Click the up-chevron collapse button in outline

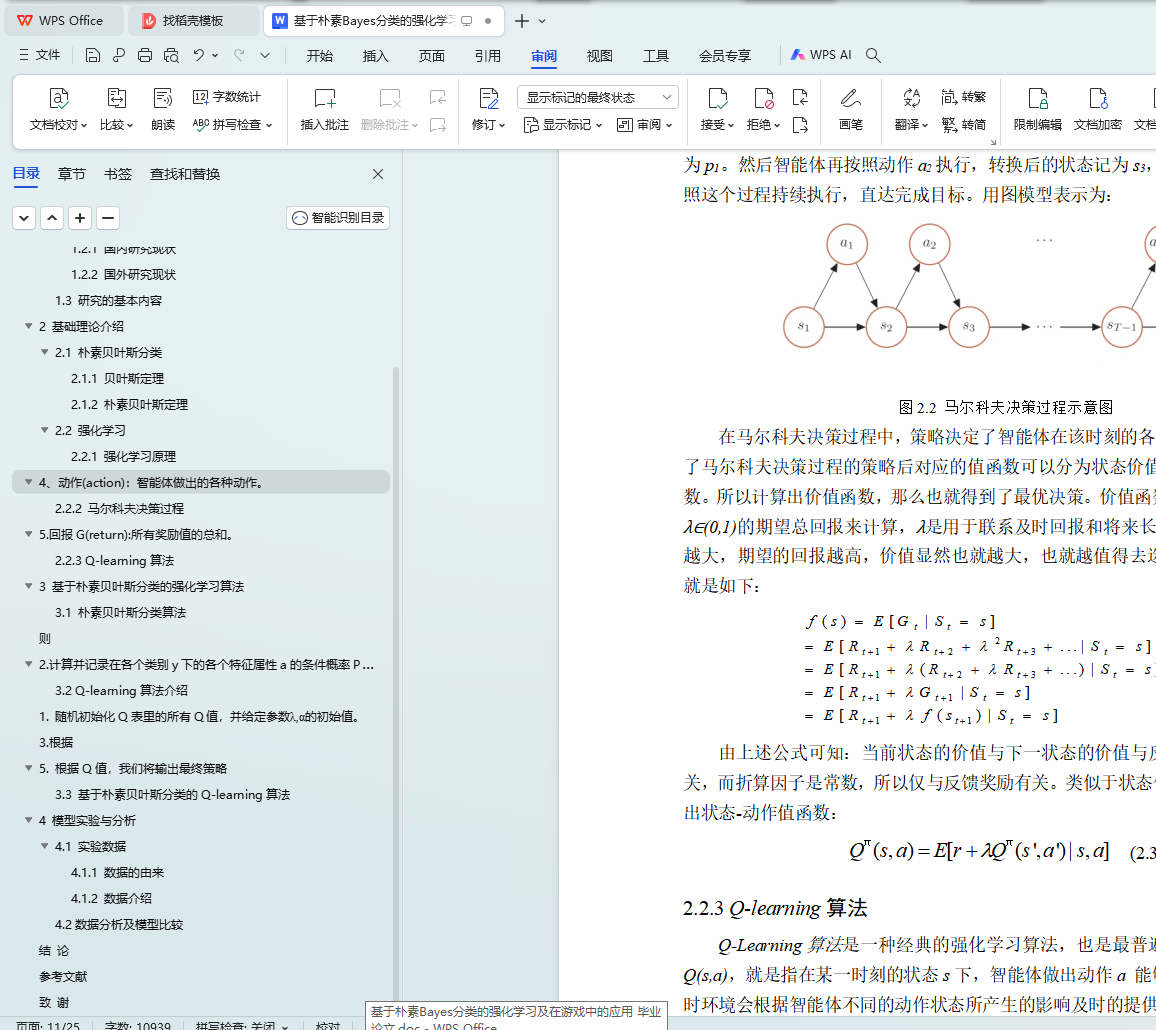click(x=52, y=218)
